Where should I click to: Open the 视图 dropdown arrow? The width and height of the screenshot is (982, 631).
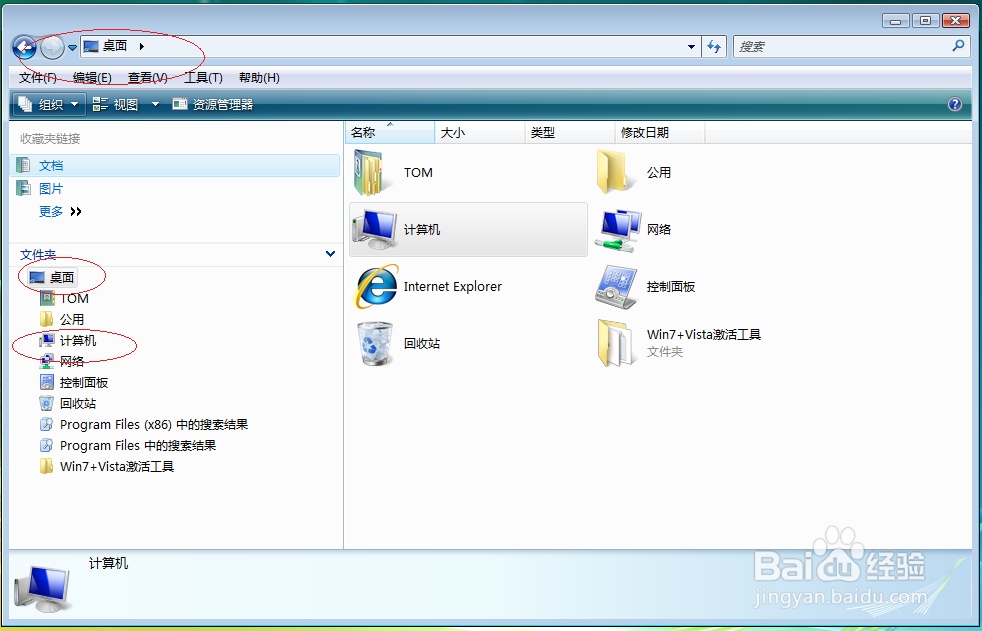tap(155, 104)
